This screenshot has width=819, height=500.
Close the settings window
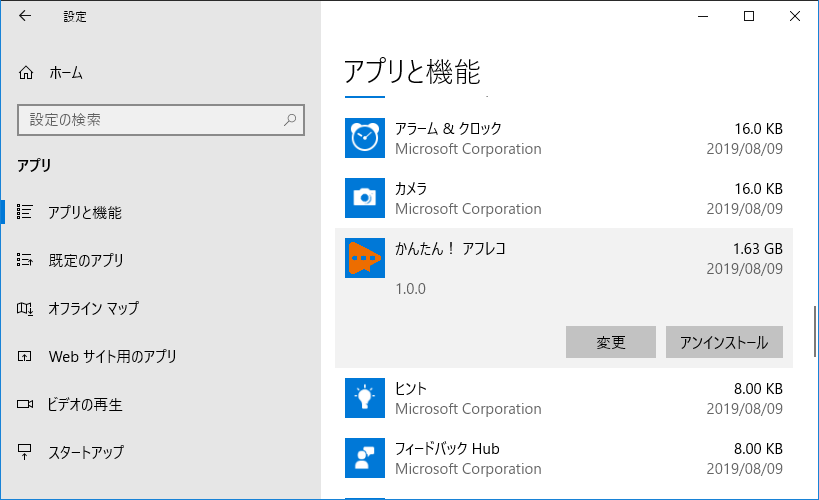tap(795, 16)
